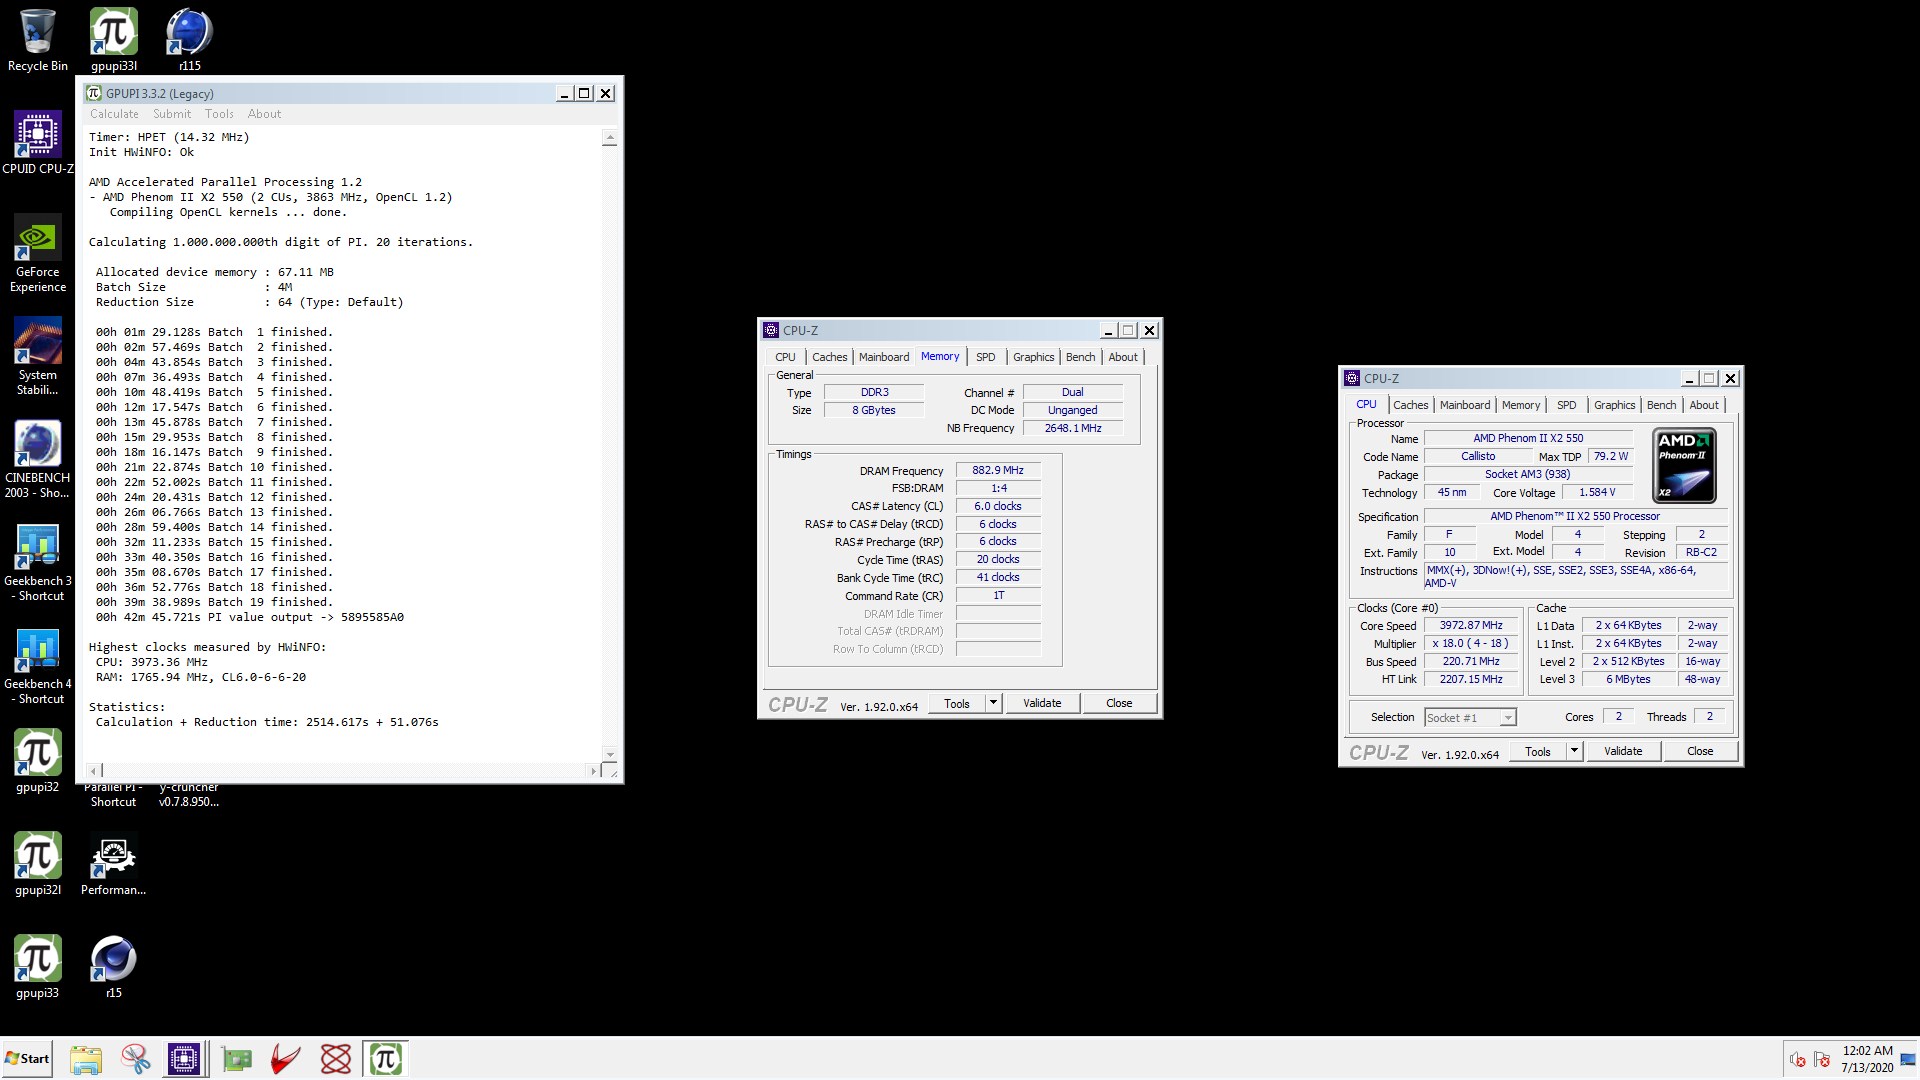Open the red swoosh taskbar icon
Screen dimensions: 1920x1080
tap(286, 1059)
